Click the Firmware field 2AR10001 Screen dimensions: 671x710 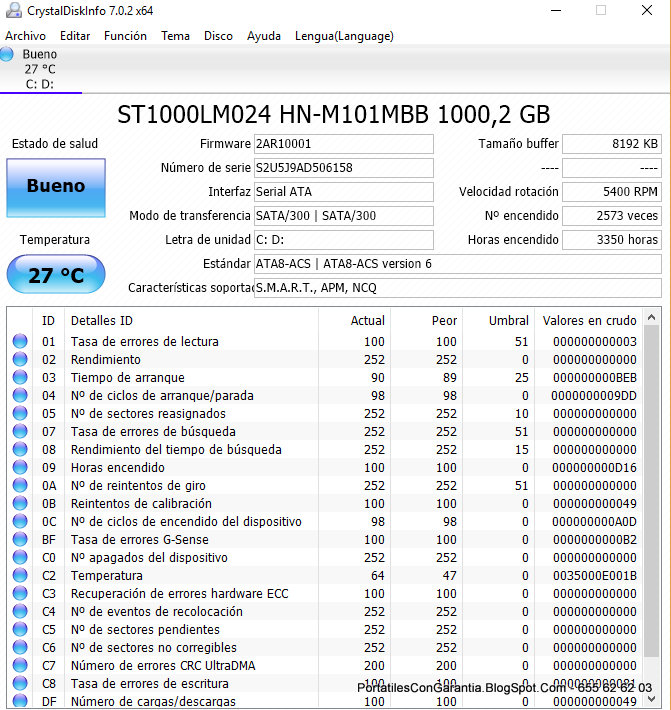(x=344, y=144)
